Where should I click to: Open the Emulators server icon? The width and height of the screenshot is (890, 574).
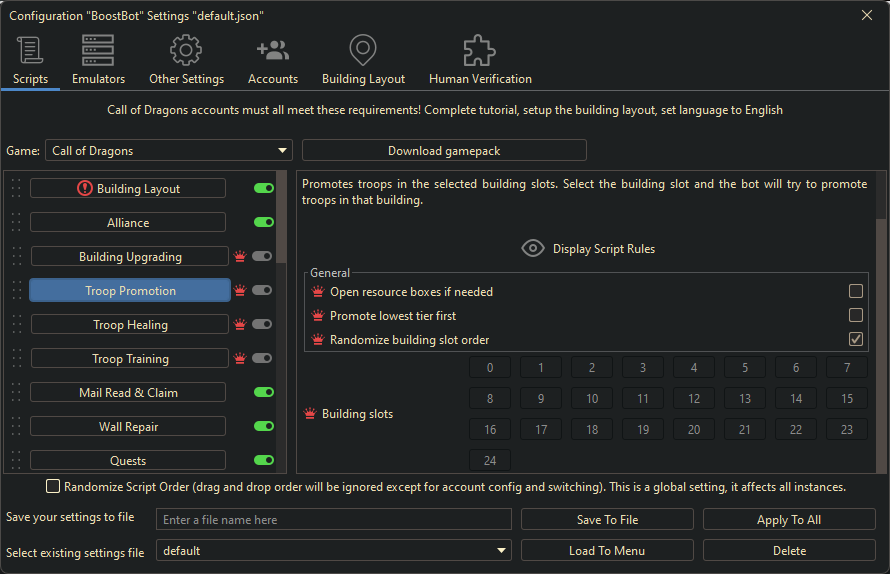(98, 51)
